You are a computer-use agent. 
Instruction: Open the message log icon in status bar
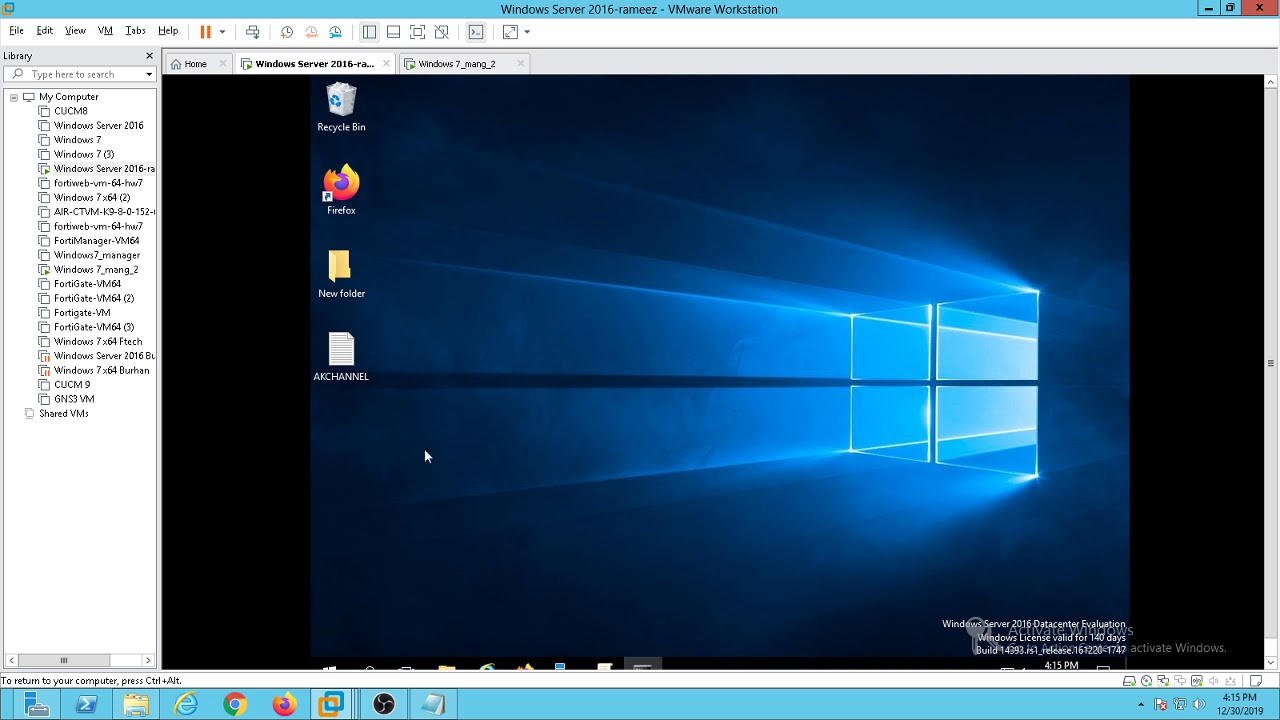point(1257,681)
